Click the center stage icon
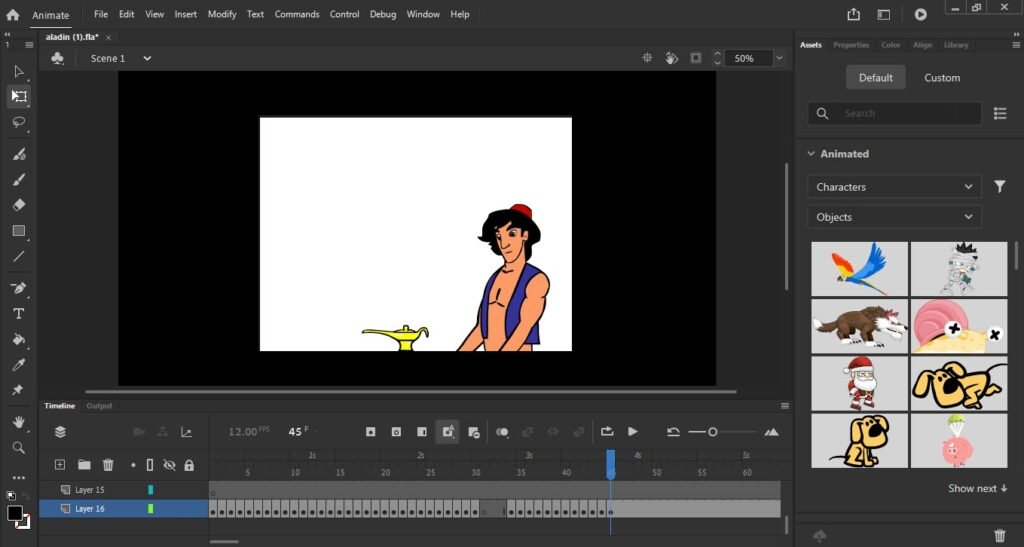 (647, 58)
